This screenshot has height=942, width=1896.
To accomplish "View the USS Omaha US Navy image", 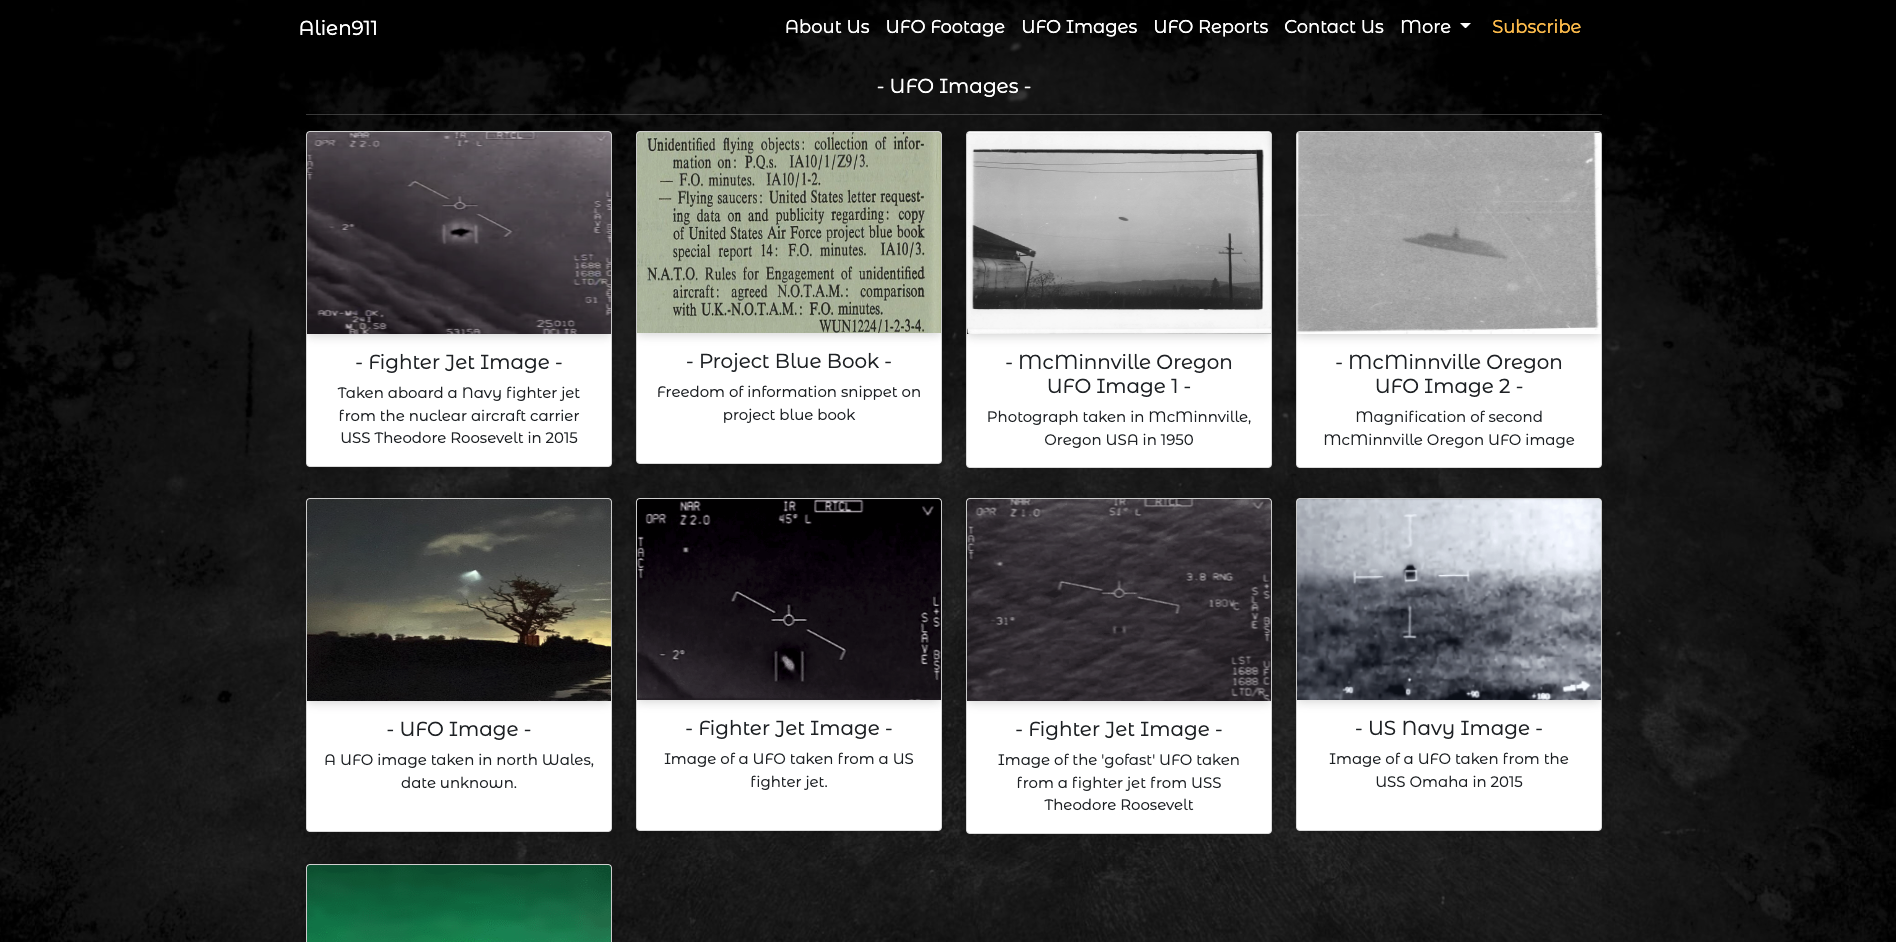I will (x=1449, y=599).
